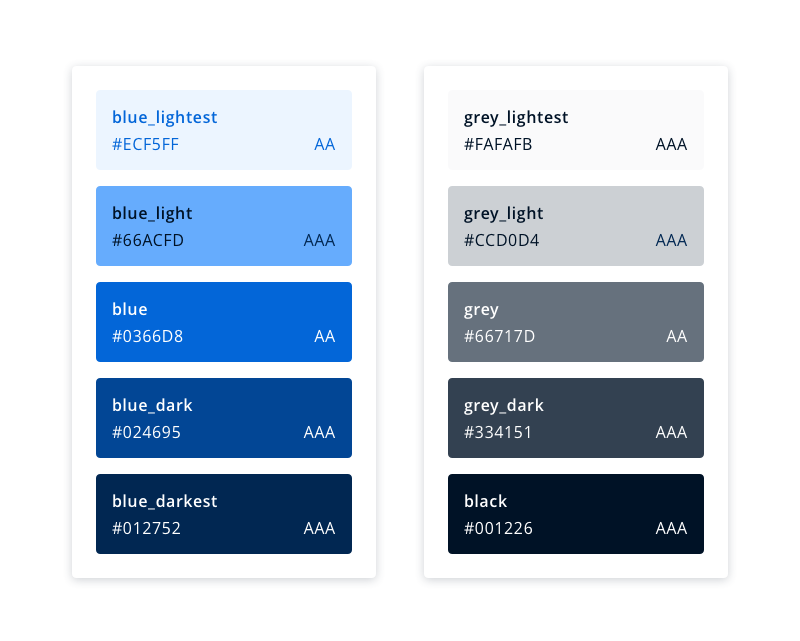Viewport: 800px width, 641px height.
Task: Click the blue_light swatch card
Action: [224, 226]
